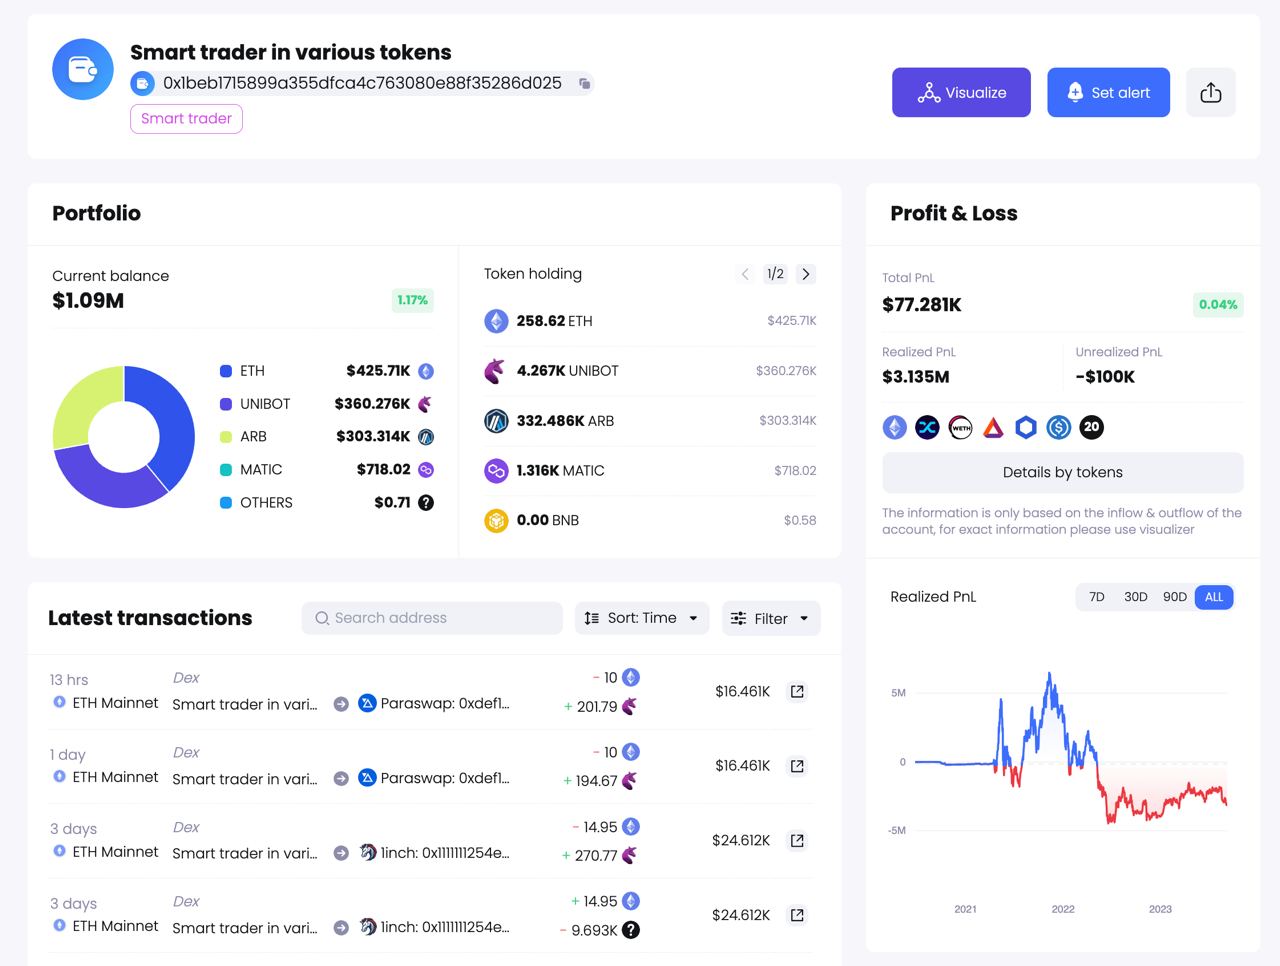Click the blue ETH legend color swatch
This screenshot has height=966, width=1280.
tap(226, 371)
